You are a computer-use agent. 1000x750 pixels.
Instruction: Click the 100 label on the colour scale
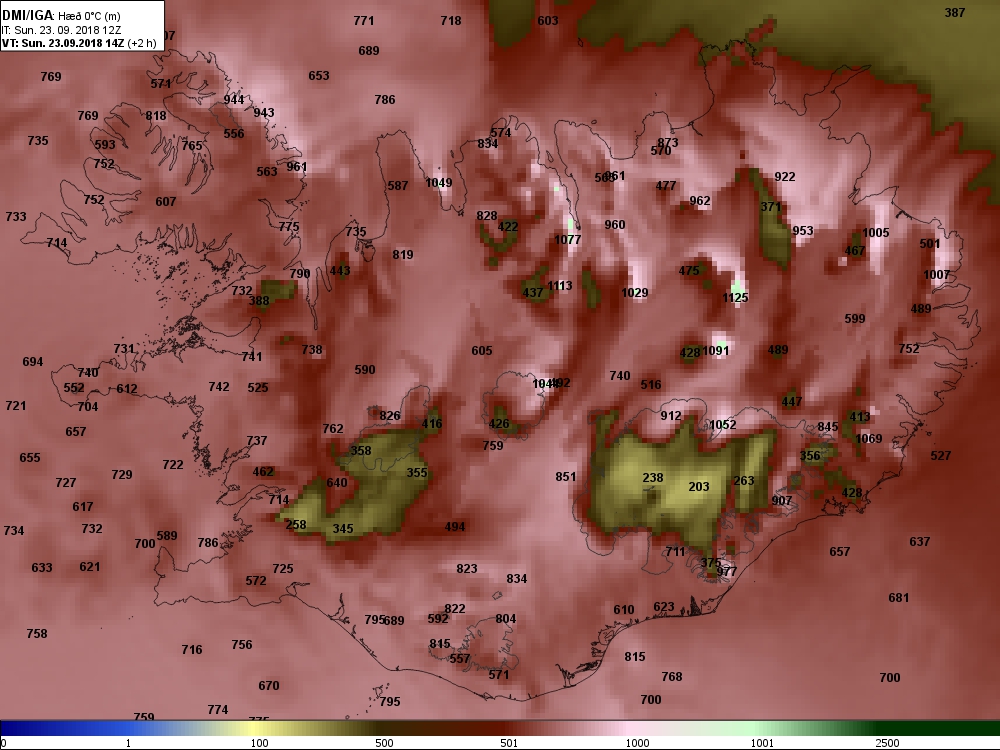[x=259, y=743]
